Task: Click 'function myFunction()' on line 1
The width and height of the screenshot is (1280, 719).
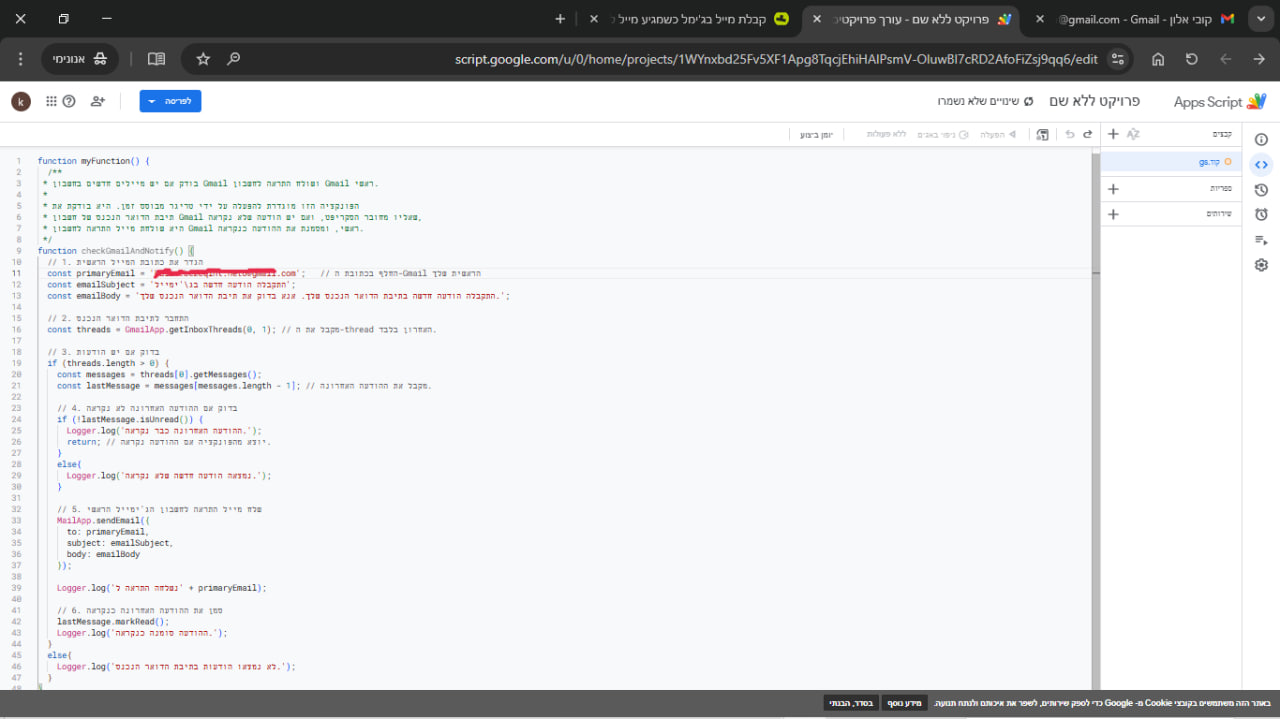Action: (x=93, y=161)
